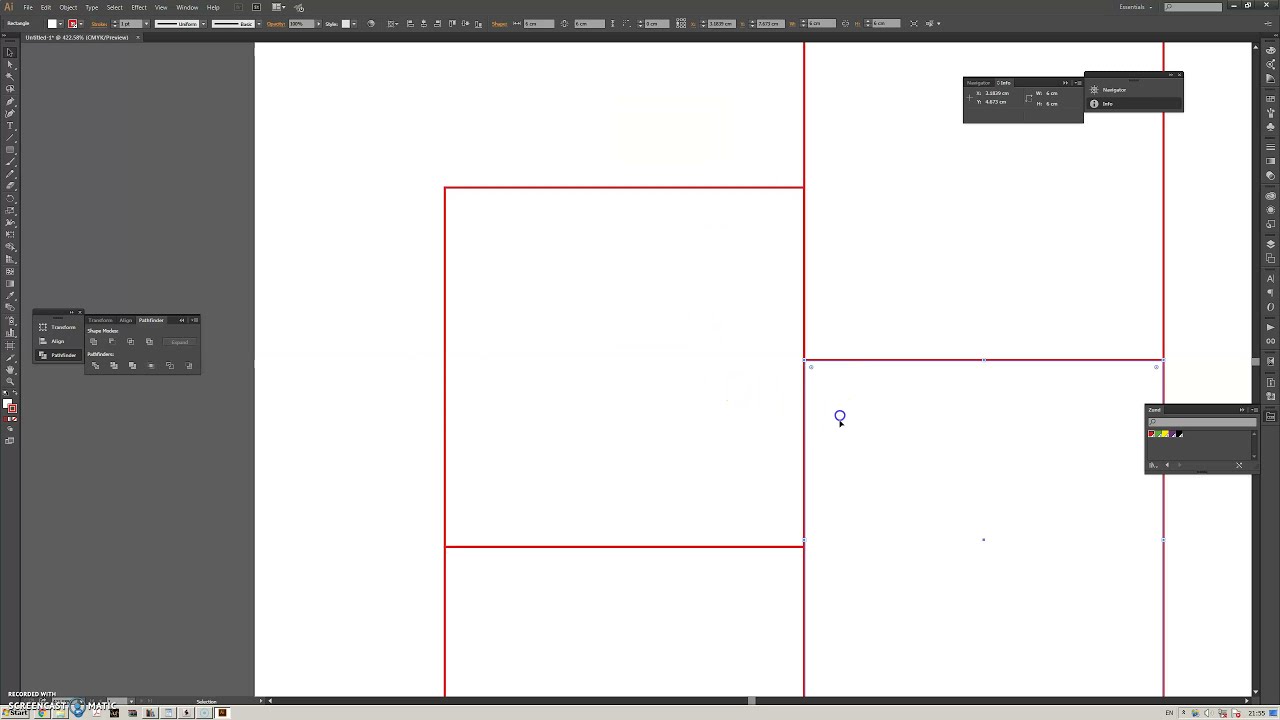Click the Opacity label link
Image resolution: width=1280 pixels, height=720 pixels.
[275, 23]
